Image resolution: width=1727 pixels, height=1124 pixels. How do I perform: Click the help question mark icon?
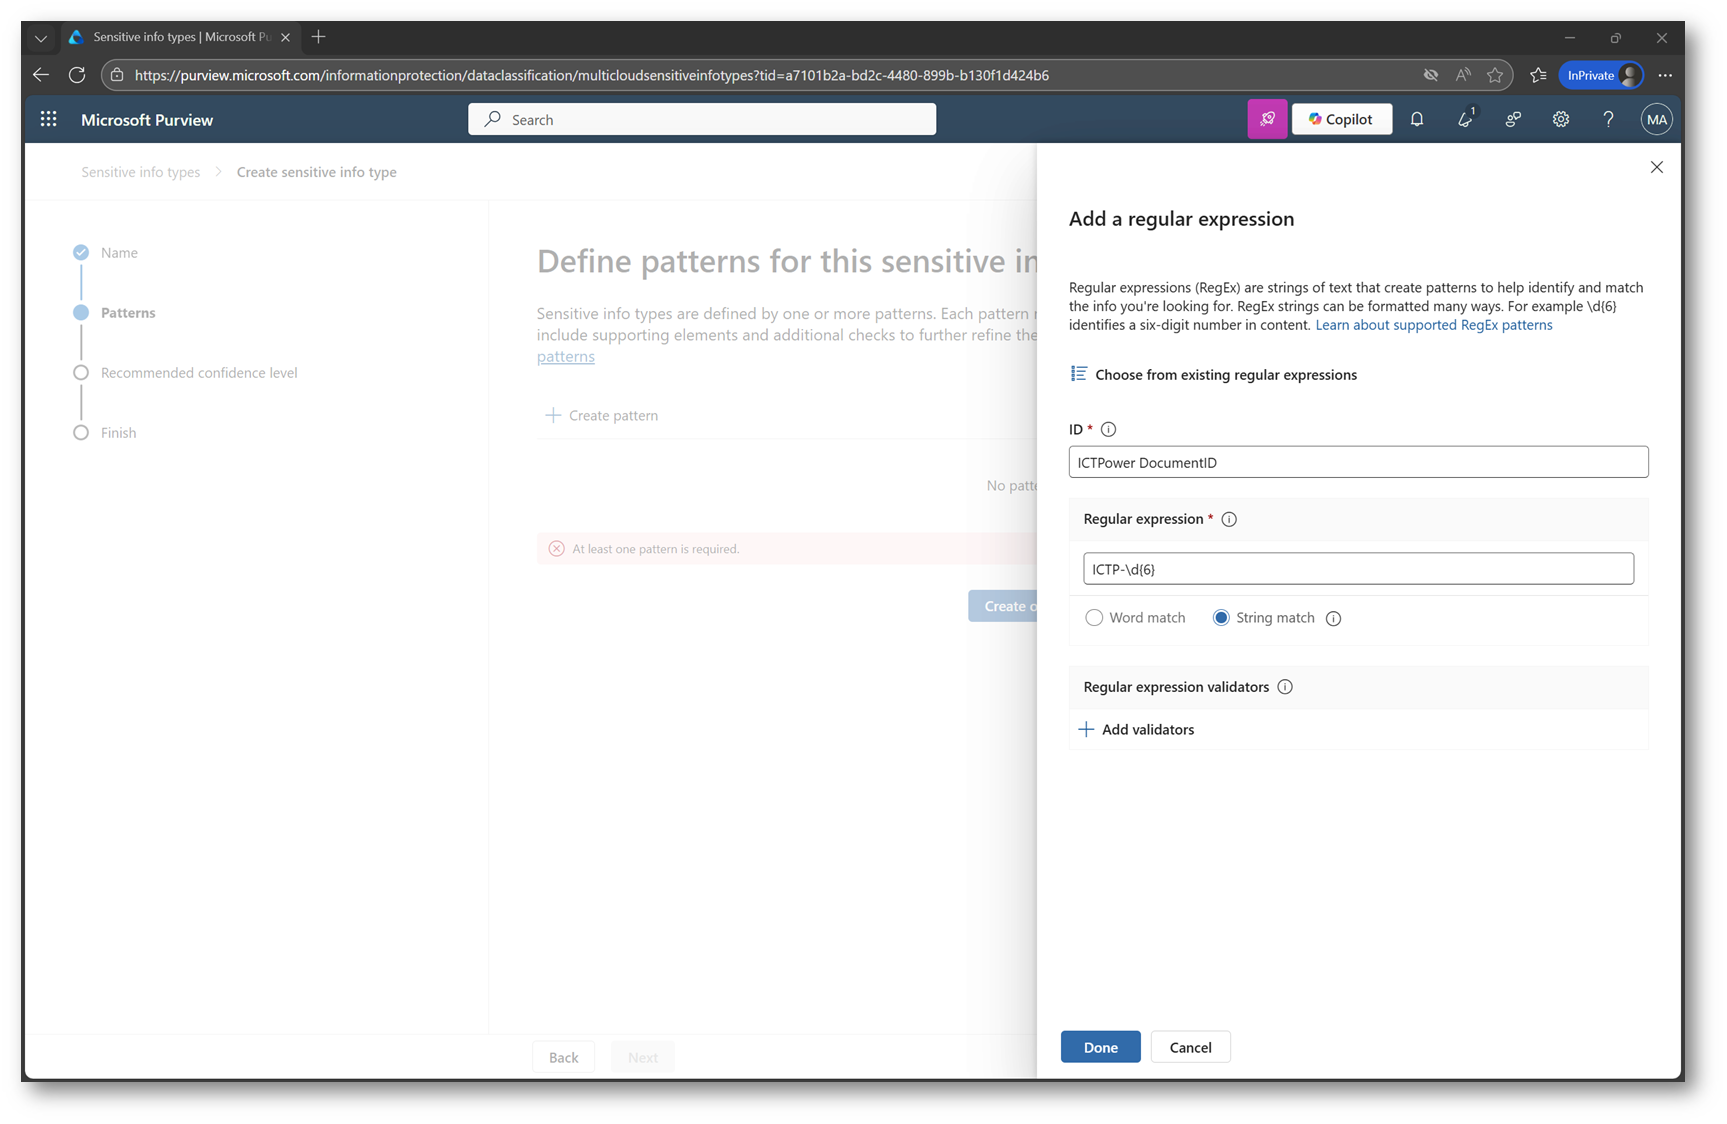(1608, 119)
